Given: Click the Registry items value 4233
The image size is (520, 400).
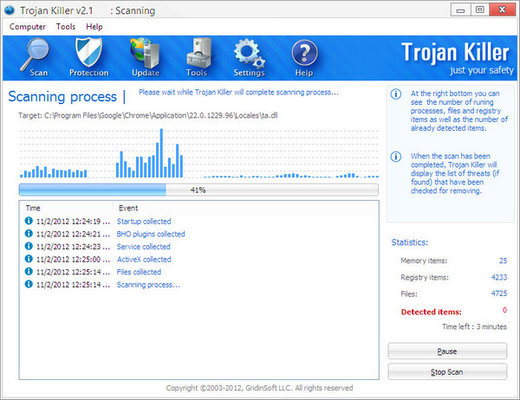Looking at the screenshot, I should pyautogui.click(x=499, y=277).
